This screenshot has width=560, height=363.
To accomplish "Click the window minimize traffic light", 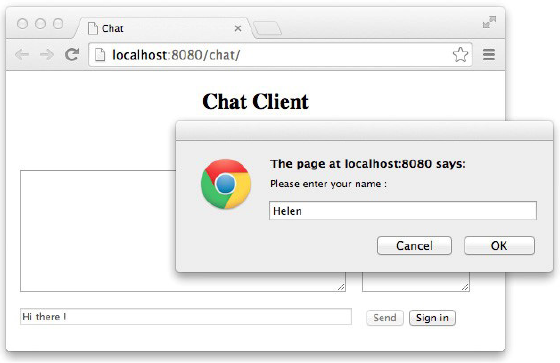I will pyautogui.click(x=40, y=24).
